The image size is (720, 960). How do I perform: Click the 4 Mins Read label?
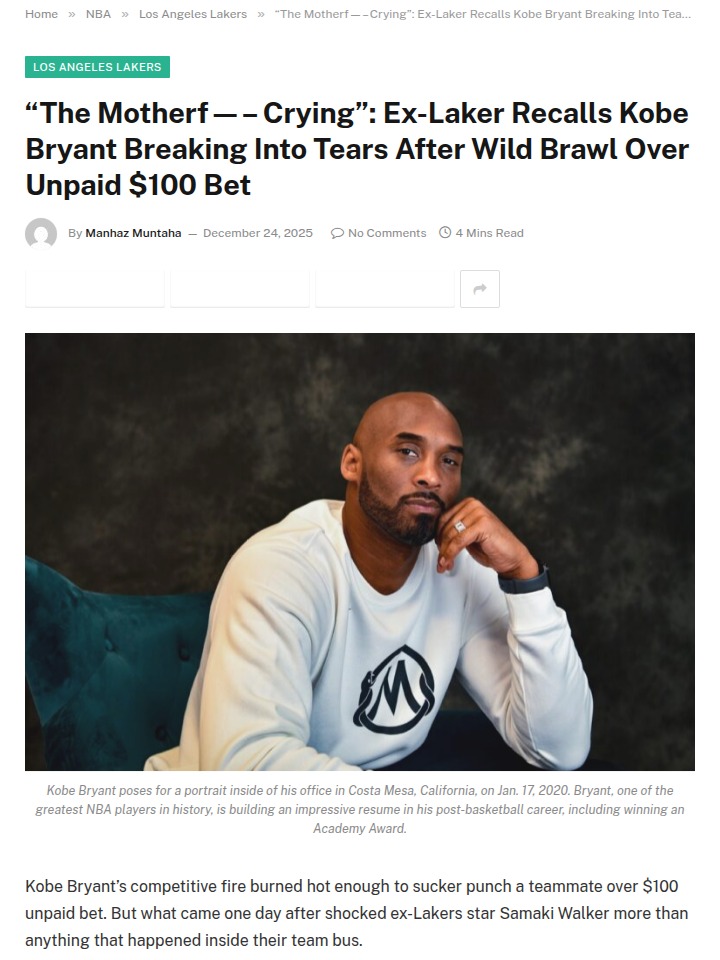tap(489, 233)
